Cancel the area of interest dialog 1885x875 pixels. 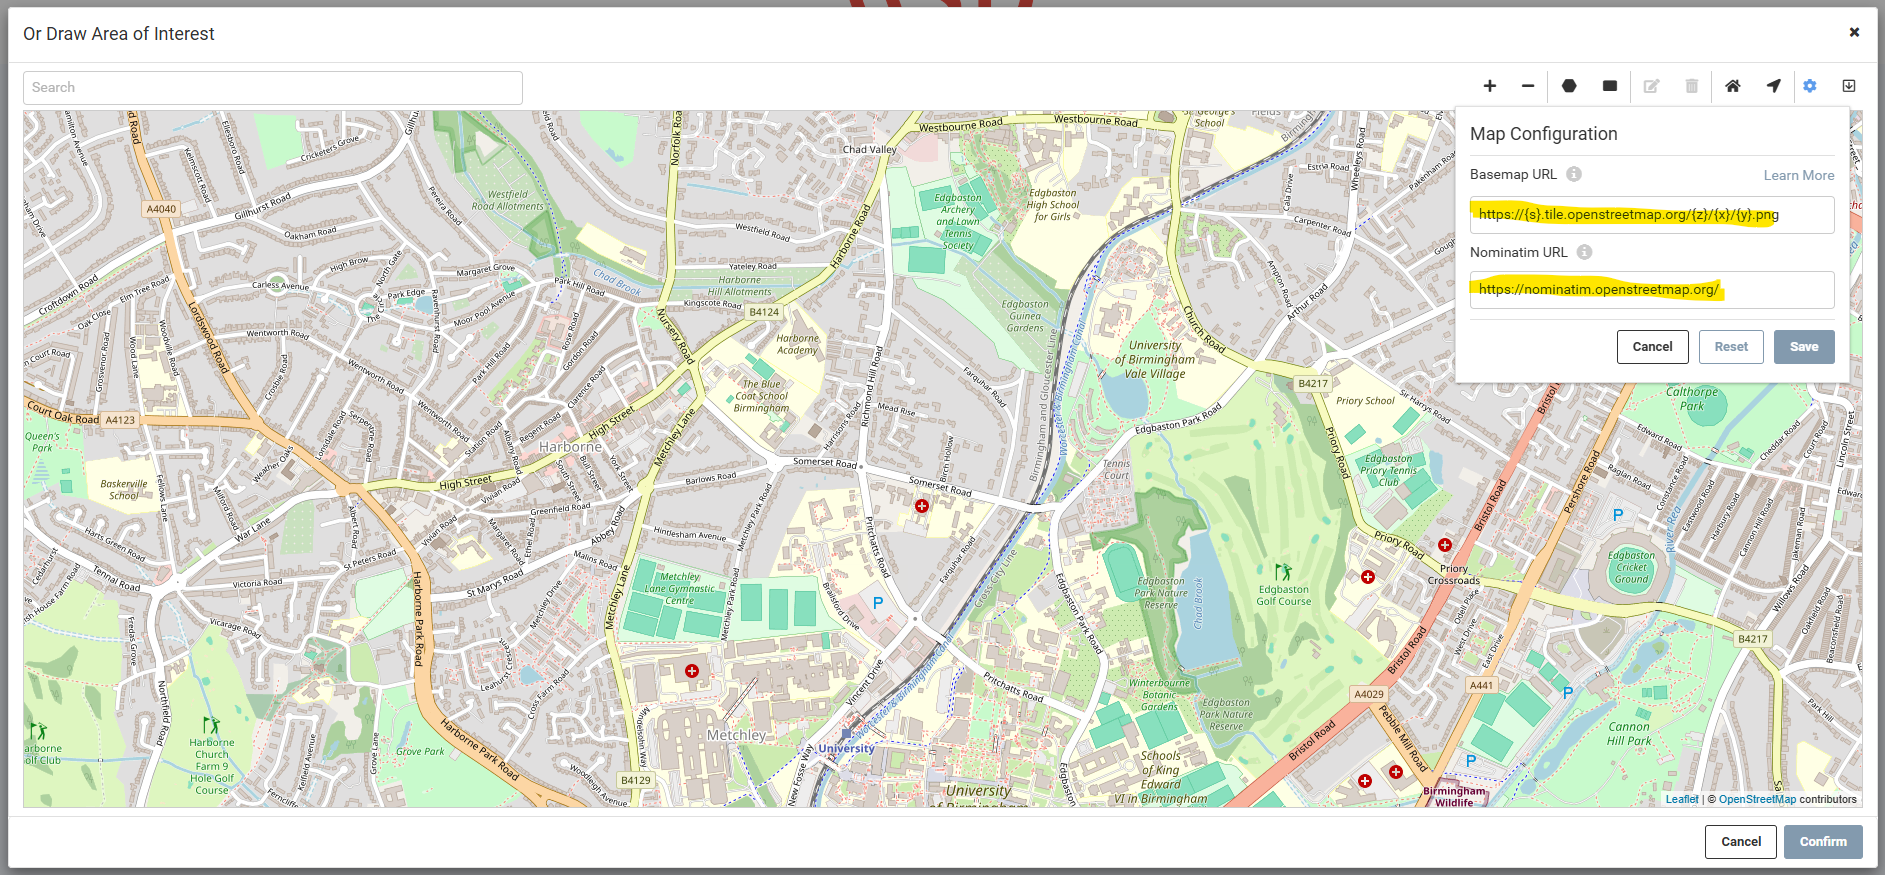[x=1741, y=842]
